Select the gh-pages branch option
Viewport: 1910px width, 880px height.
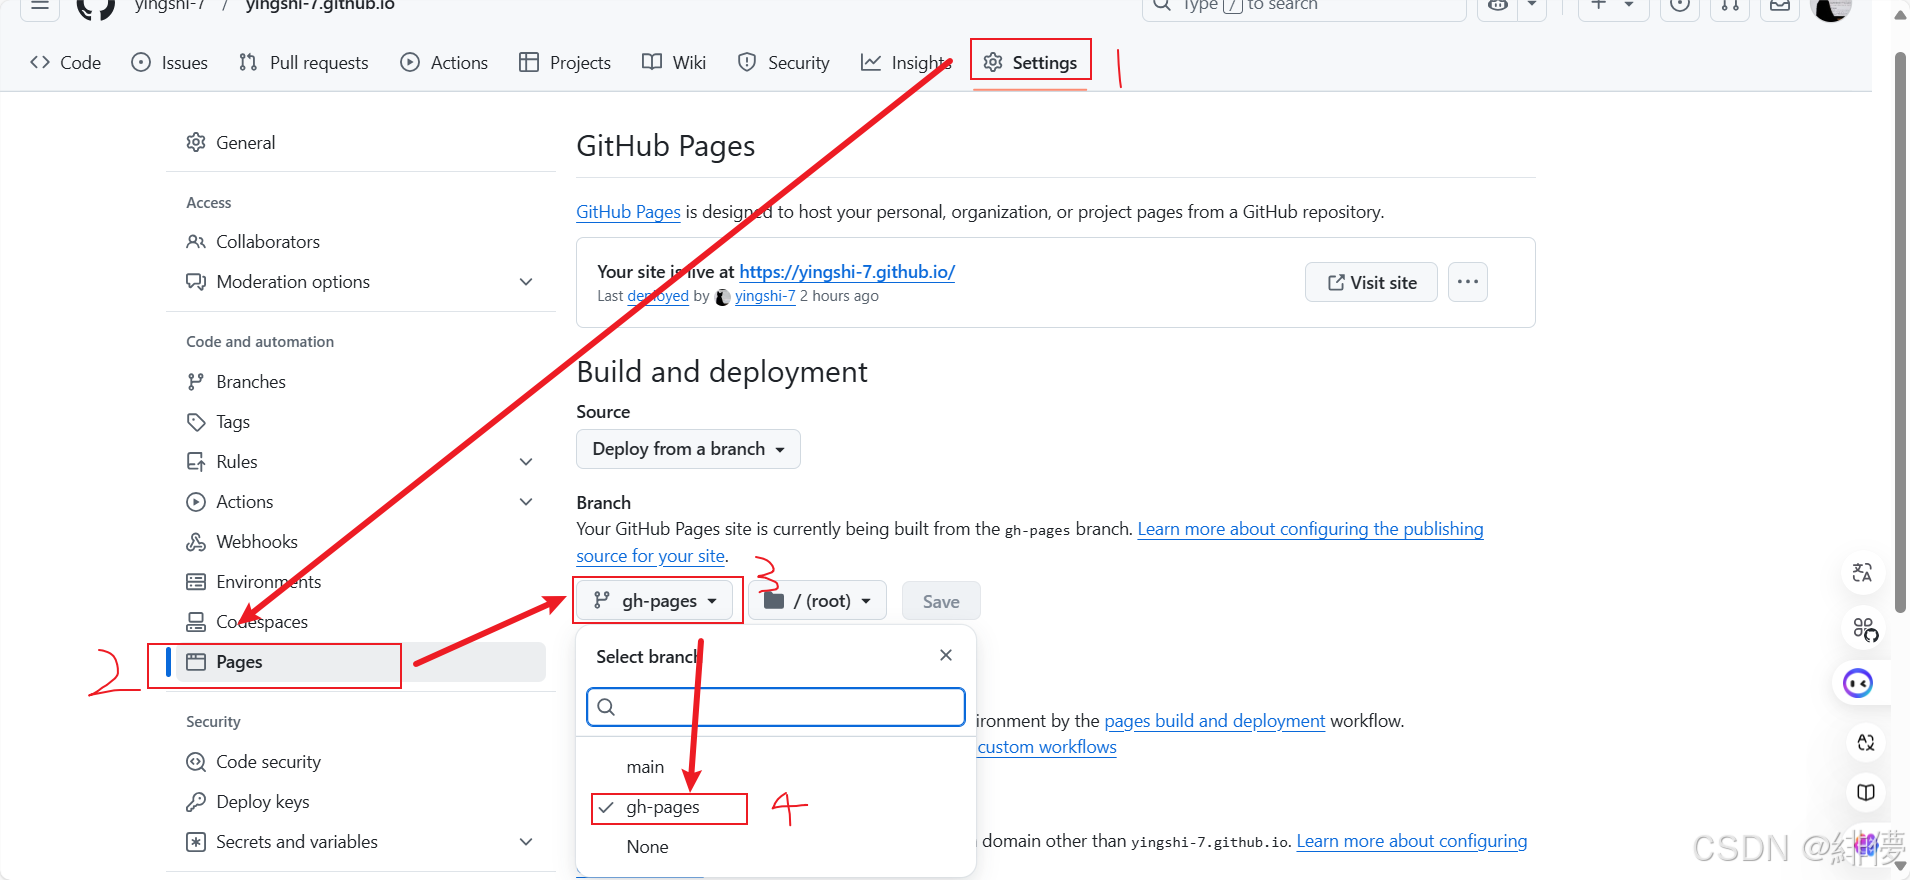(x=663, y=807)
